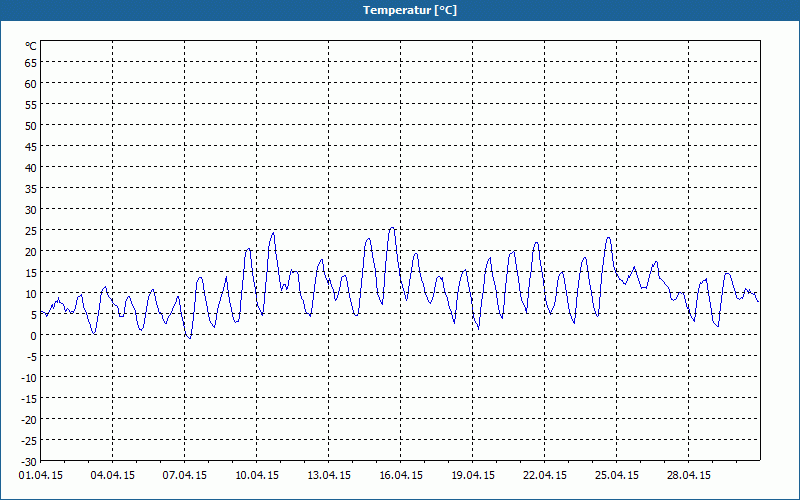Click the 25.04.15 date label
This screenshot has width=800, height=500.
coord(616,476)
